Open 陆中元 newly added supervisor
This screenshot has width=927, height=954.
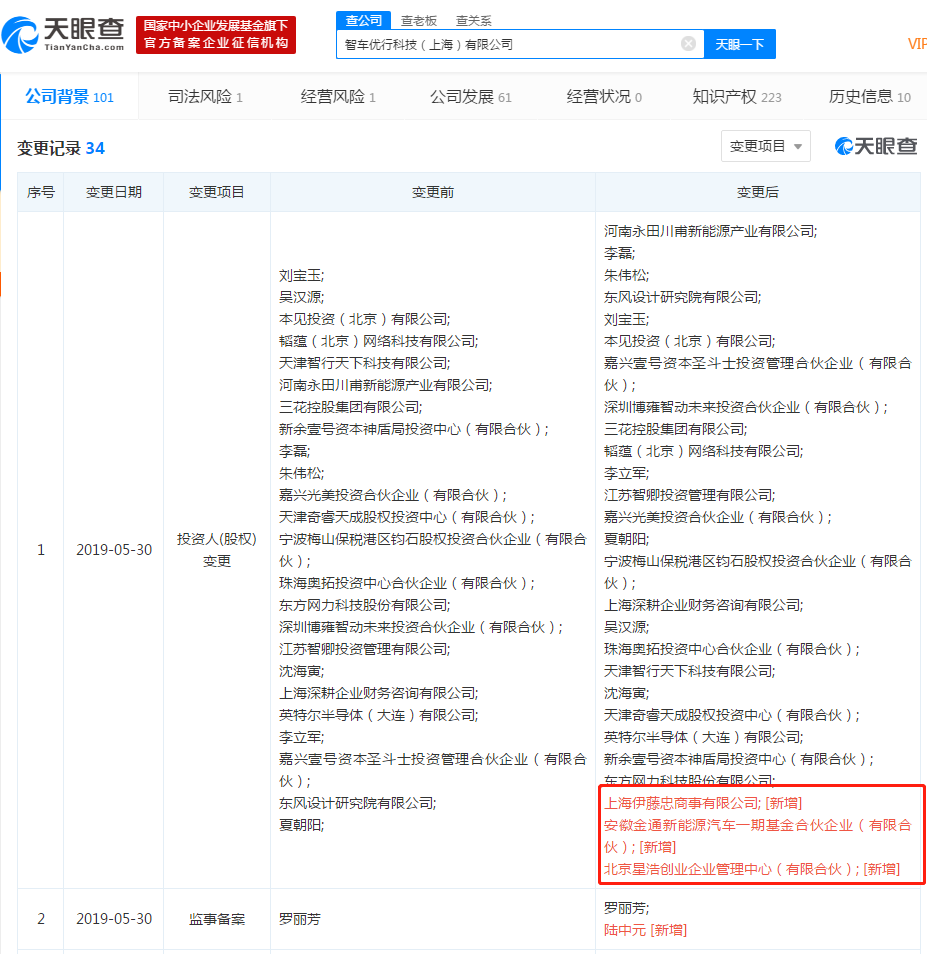point(625,930)
